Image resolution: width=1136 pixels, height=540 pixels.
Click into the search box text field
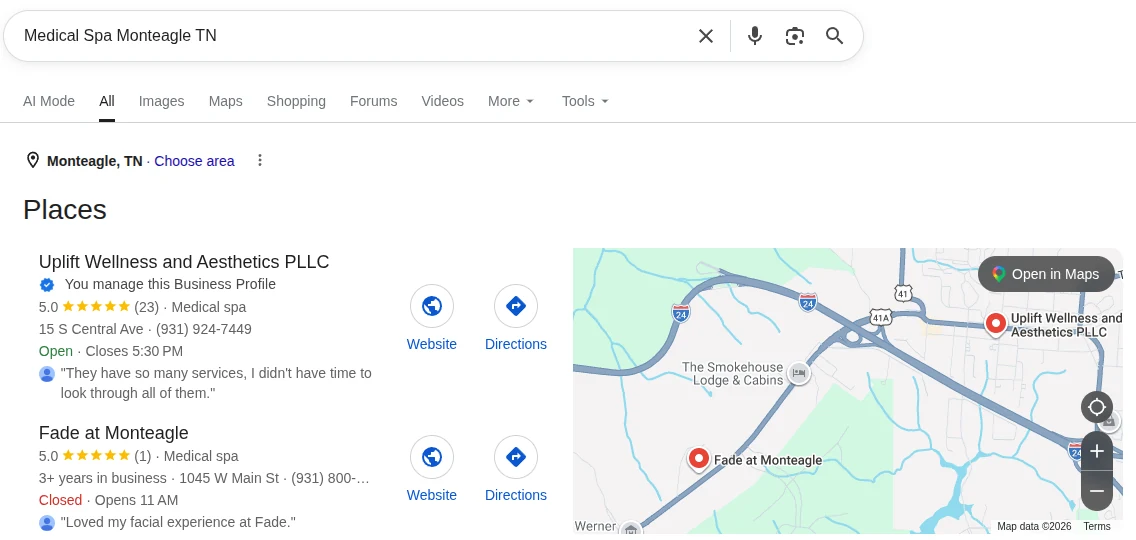click(355, 36)
